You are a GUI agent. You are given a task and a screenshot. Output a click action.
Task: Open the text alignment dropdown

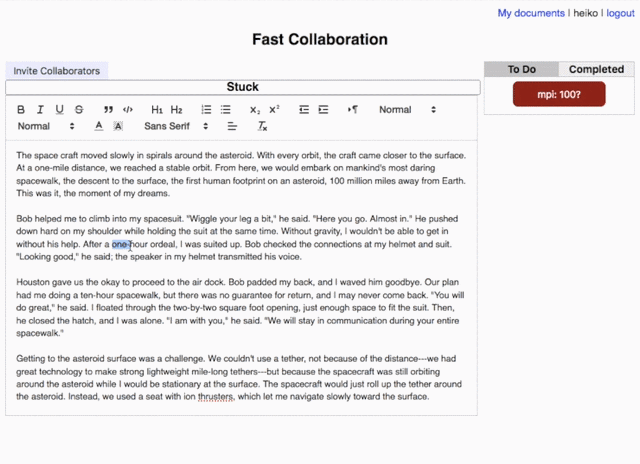point(232,126)
